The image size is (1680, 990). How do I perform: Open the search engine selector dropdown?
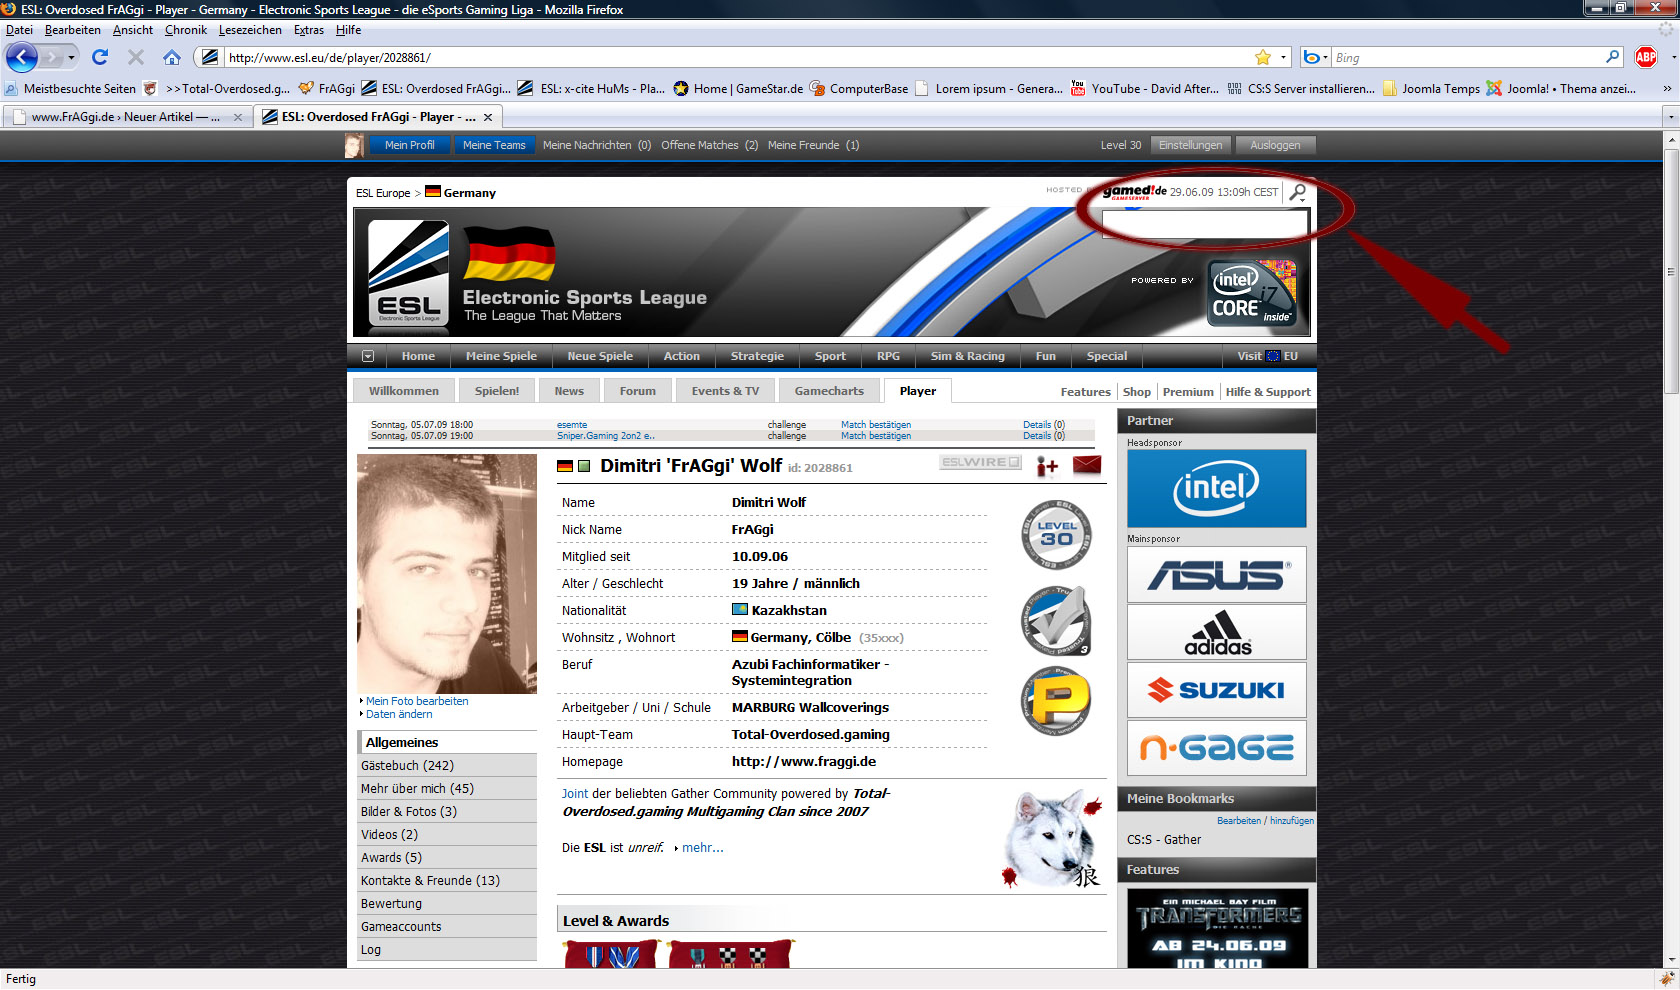pos(1317,57)
